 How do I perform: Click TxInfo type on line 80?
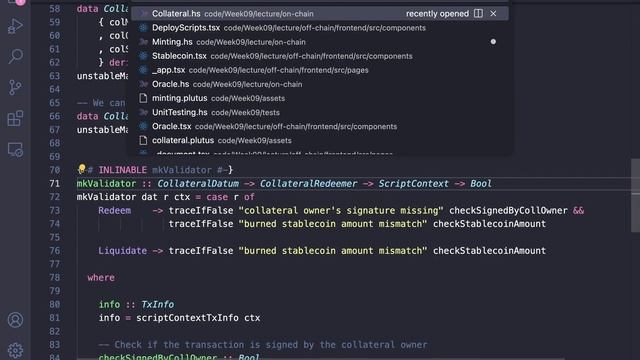(x=158, y=304)
